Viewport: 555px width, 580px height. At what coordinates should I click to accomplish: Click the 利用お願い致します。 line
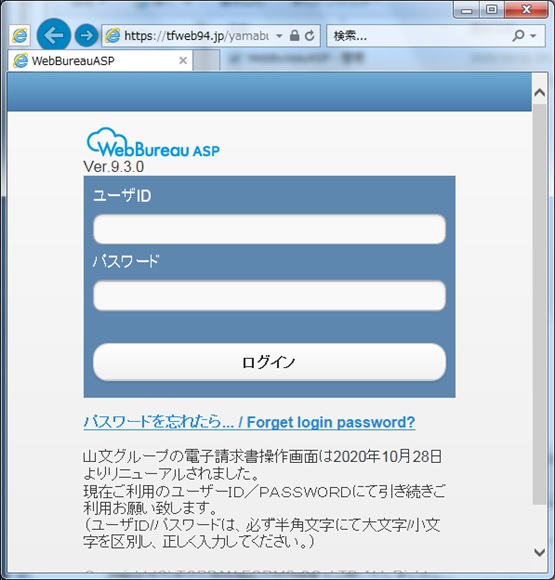click(150, 508)
